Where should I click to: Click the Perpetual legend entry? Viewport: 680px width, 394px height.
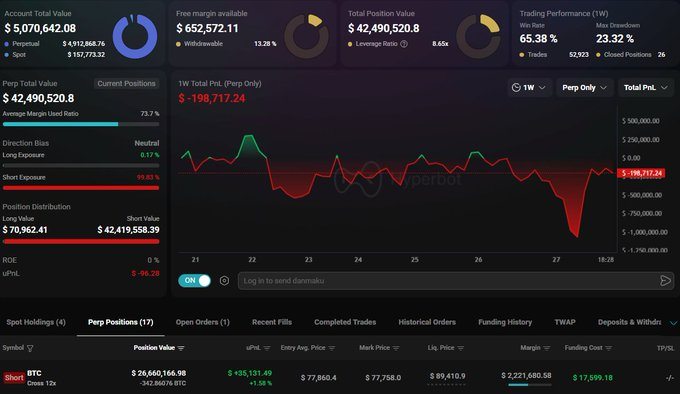22,44
